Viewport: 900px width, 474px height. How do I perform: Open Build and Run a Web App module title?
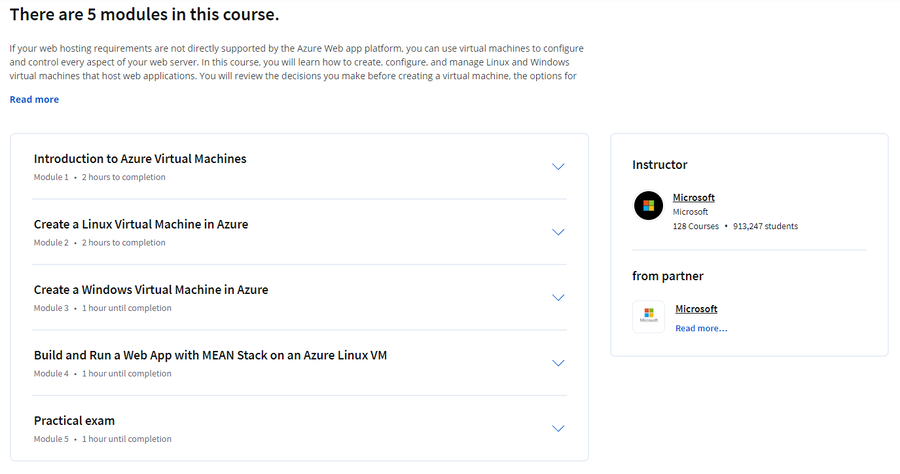click(210, 355)
